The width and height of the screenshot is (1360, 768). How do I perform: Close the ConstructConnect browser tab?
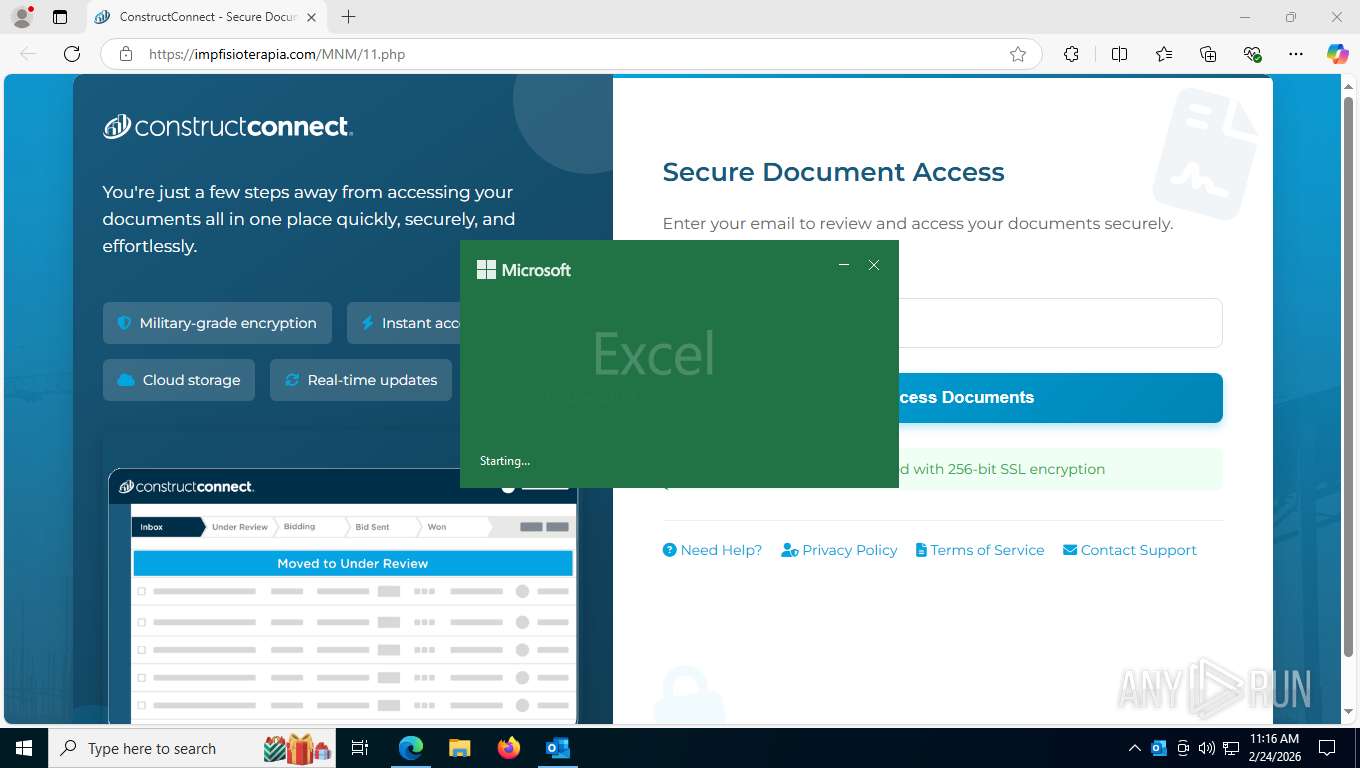point(311,17)
